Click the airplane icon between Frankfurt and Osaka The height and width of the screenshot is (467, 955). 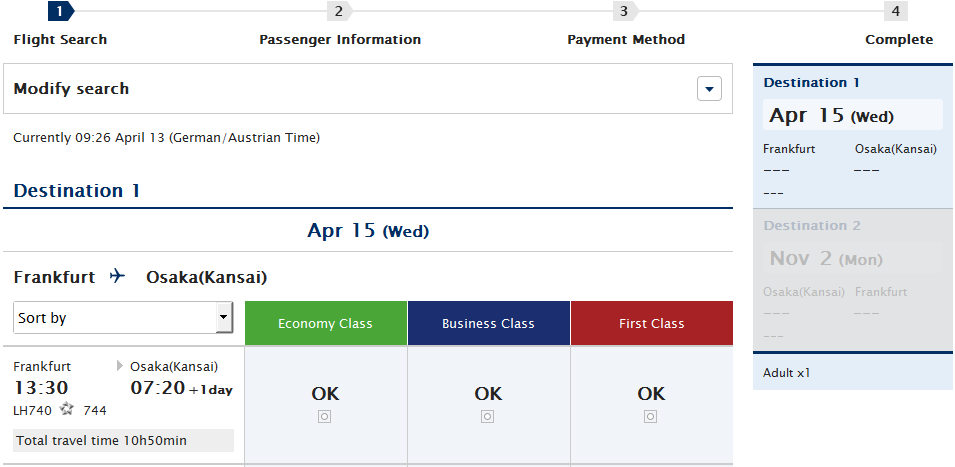pos(118,276)
